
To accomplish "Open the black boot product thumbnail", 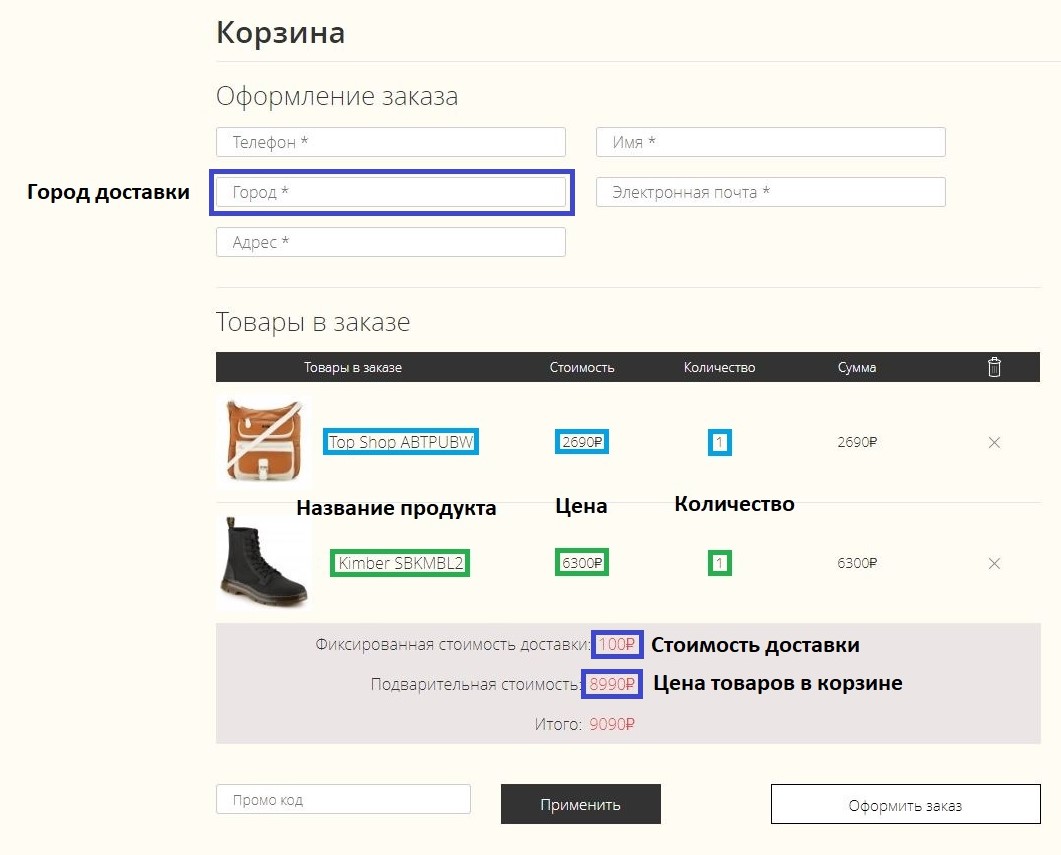I will pyautogui.click(x=263, y=562).
